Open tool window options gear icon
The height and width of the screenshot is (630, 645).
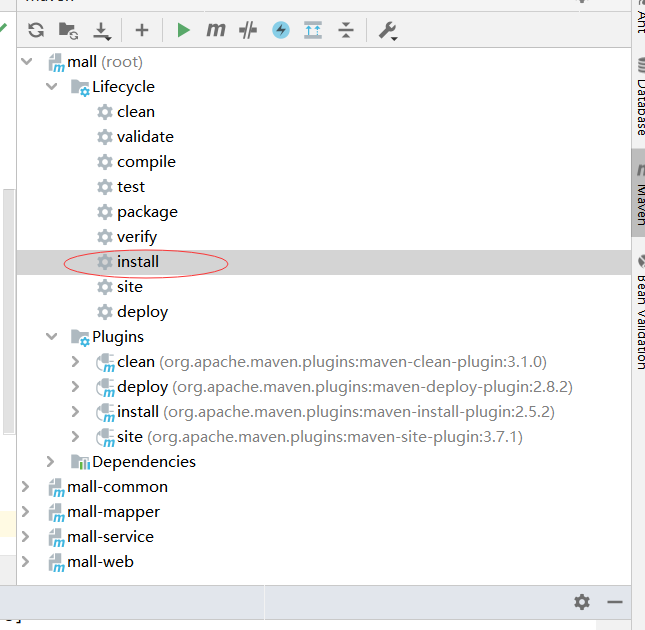[582, 602]
